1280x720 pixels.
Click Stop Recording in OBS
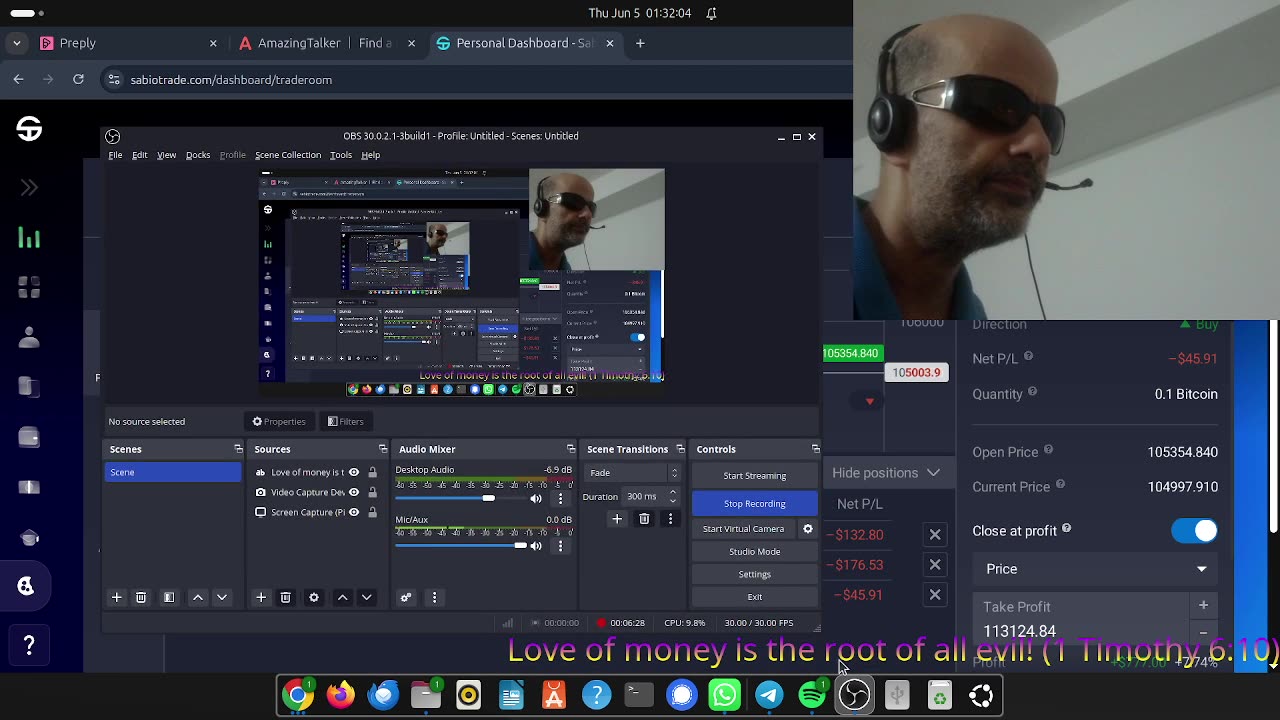(x=755, y=504)
